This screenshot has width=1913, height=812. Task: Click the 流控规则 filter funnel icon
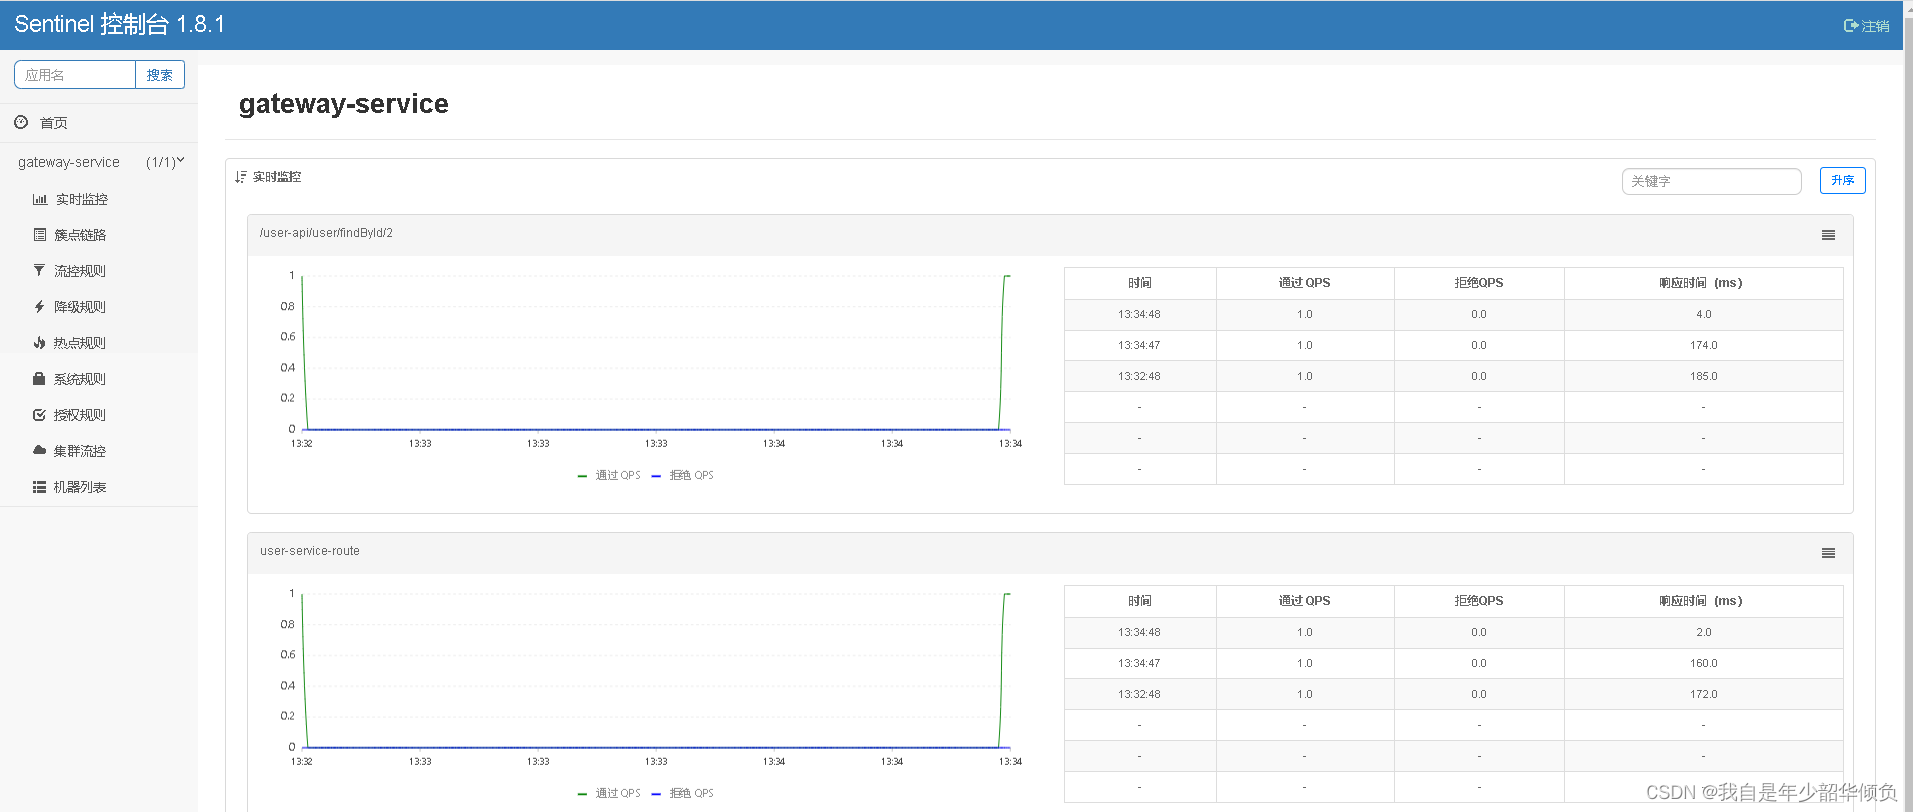click(39, 271)
